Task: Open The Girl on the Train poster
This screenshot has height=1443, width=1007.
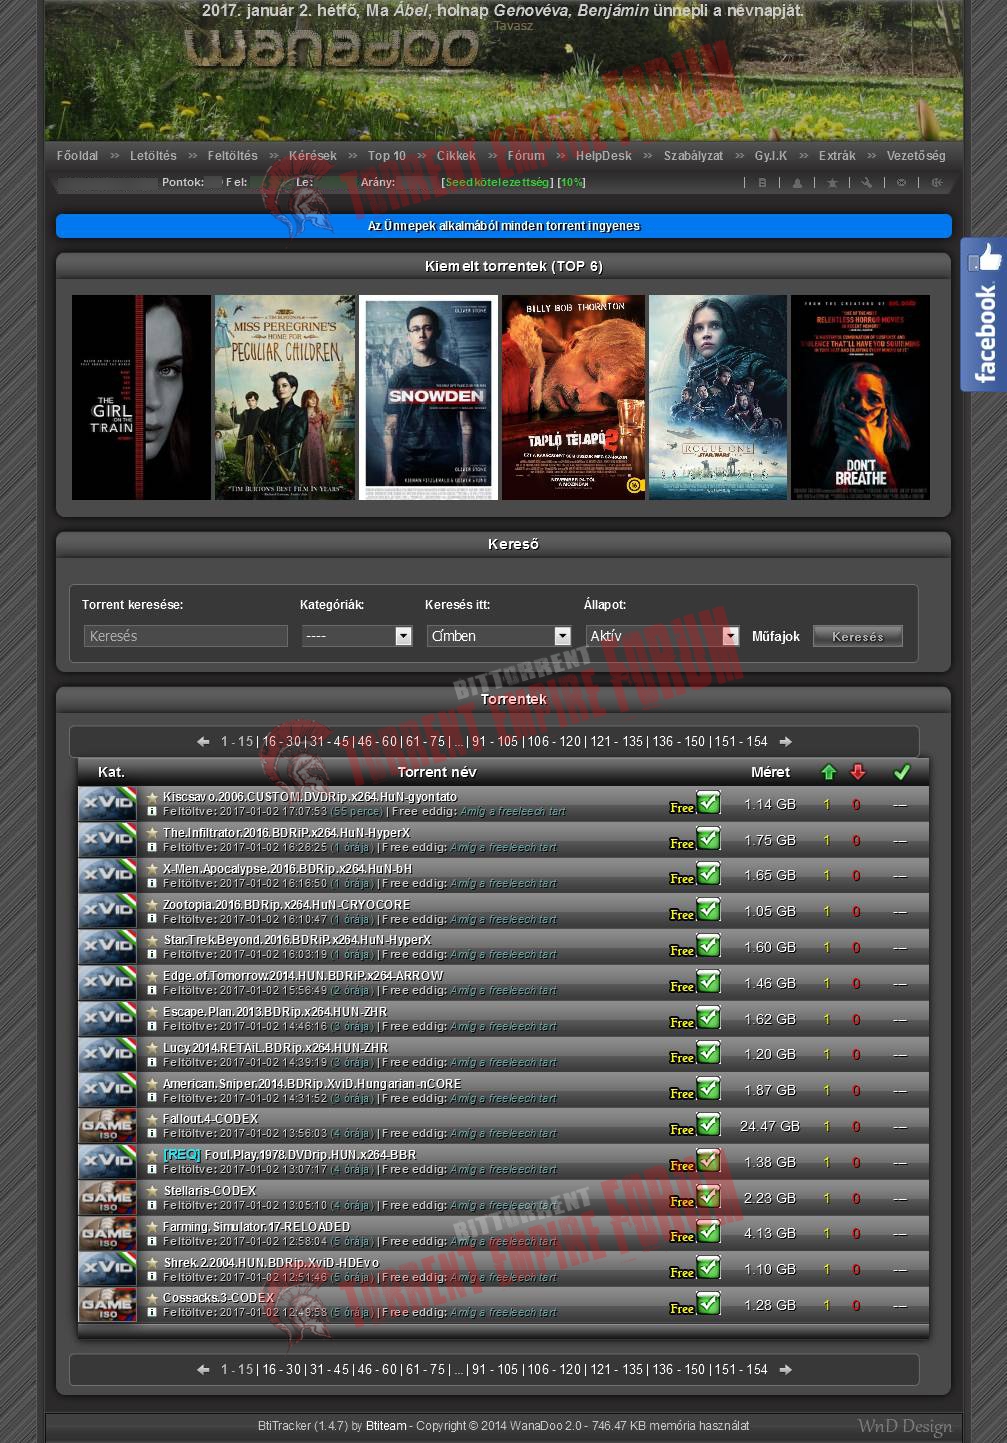Action: pos(141,397)
